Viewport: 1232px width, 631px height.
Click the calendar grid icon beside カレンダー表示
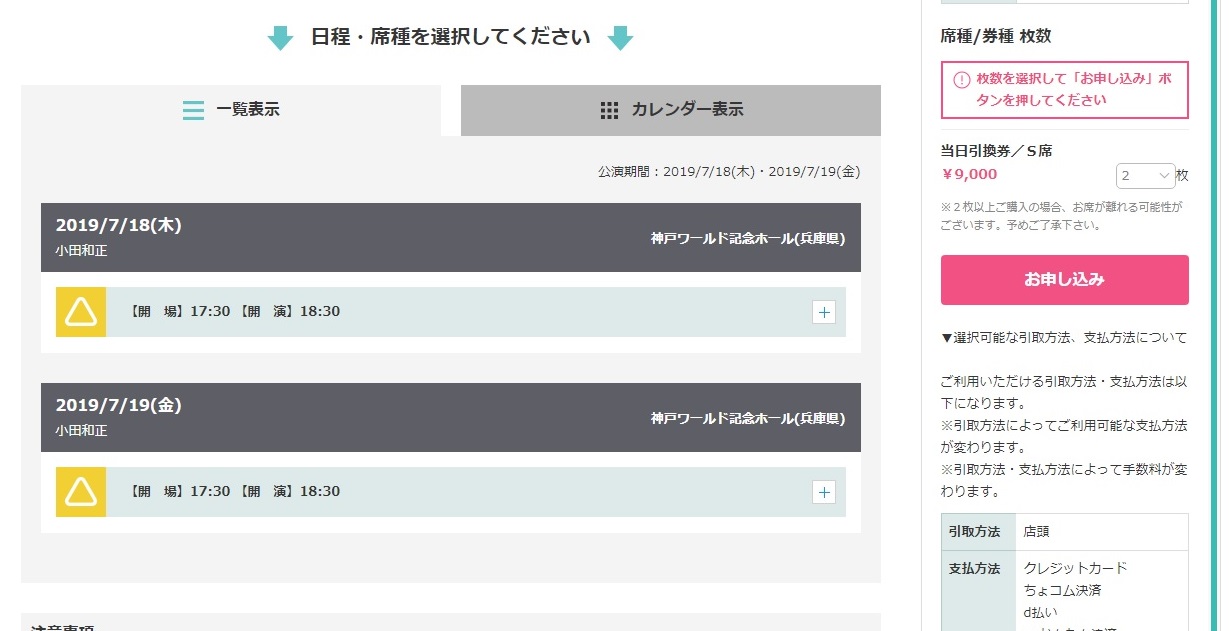point(609,110)
